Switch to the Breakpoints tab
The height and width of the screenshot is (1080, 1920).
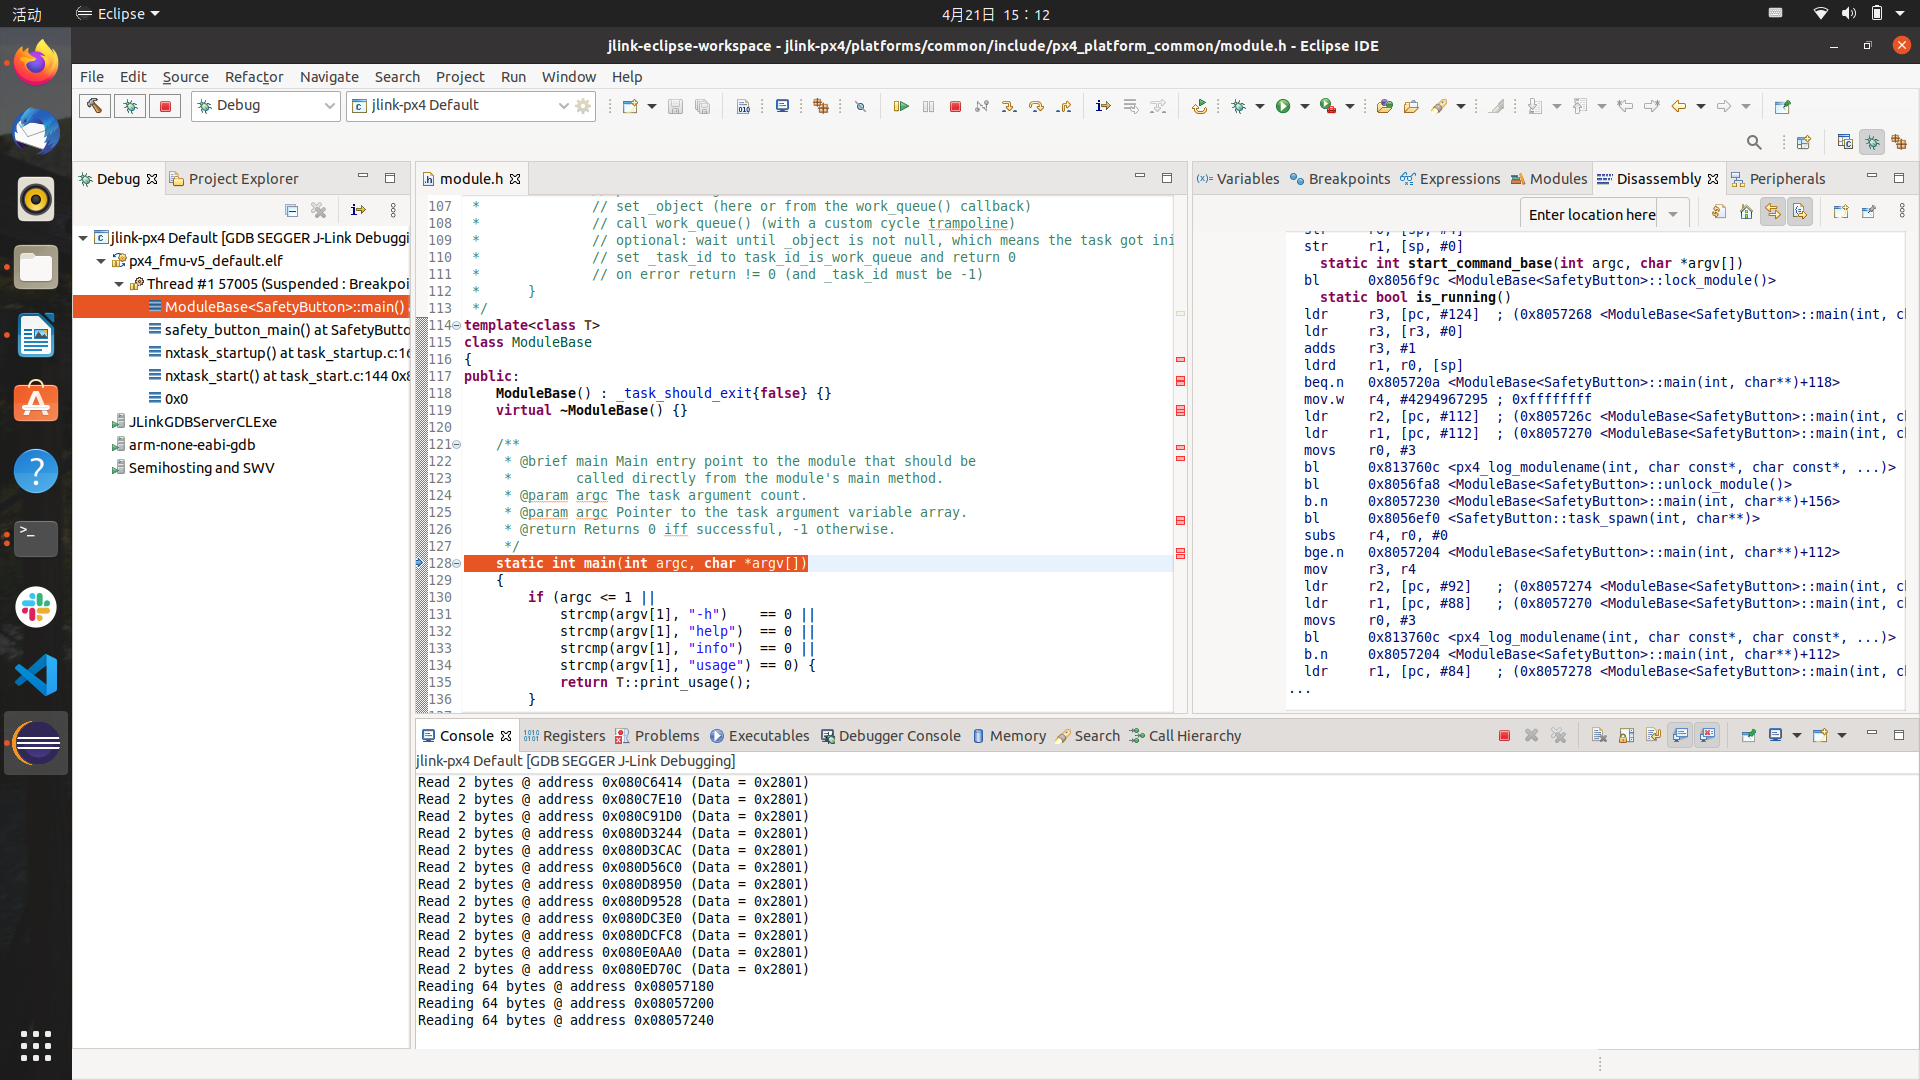1340,179
